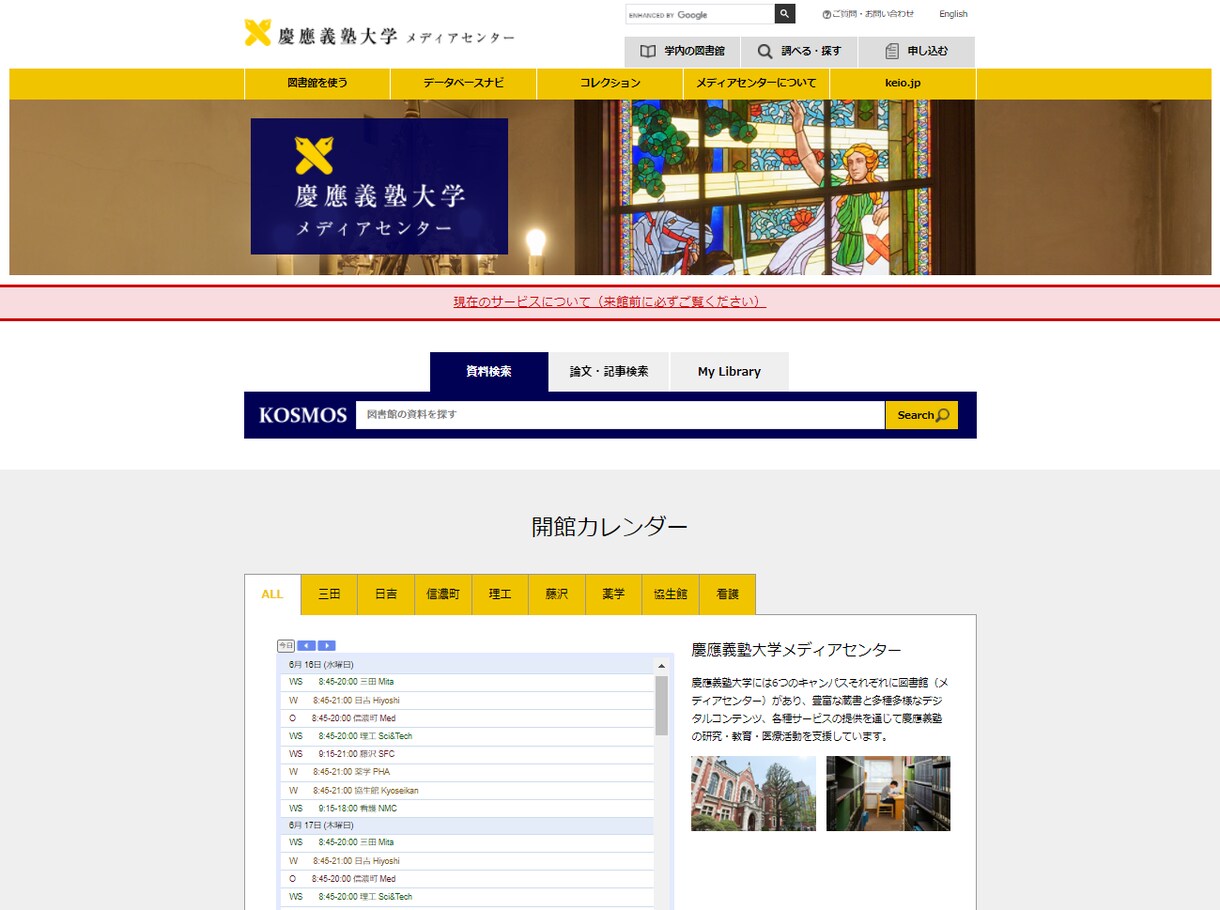The width and height of the screenshot is (1220, 910).
Task: Open データベースナビ navigation item
Action: [x=463, y=83]
